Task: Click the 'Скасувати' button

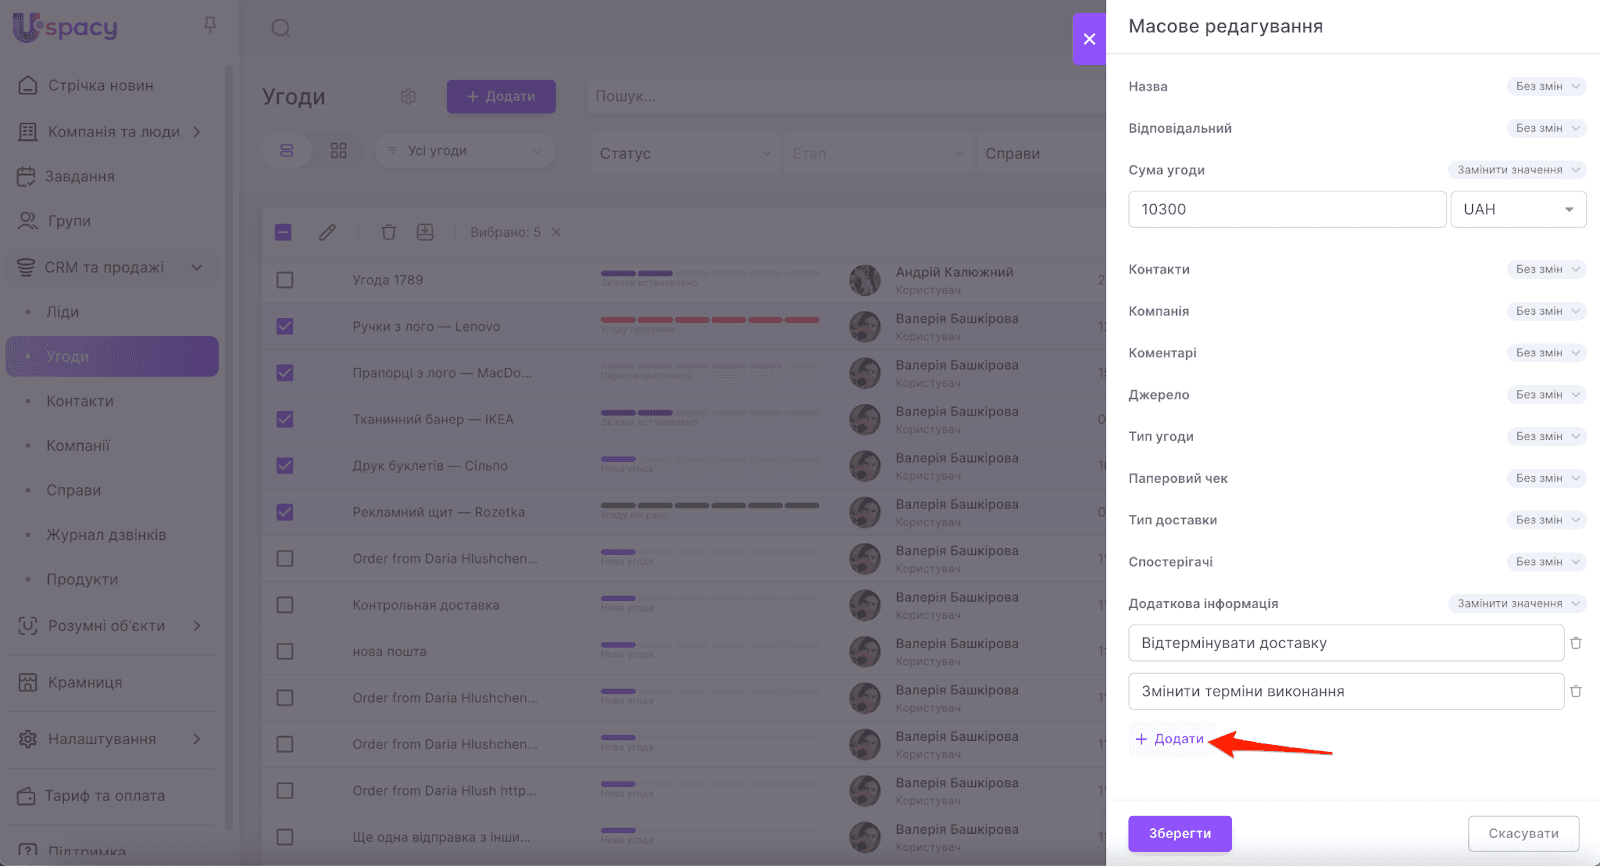Action: 1523,833
